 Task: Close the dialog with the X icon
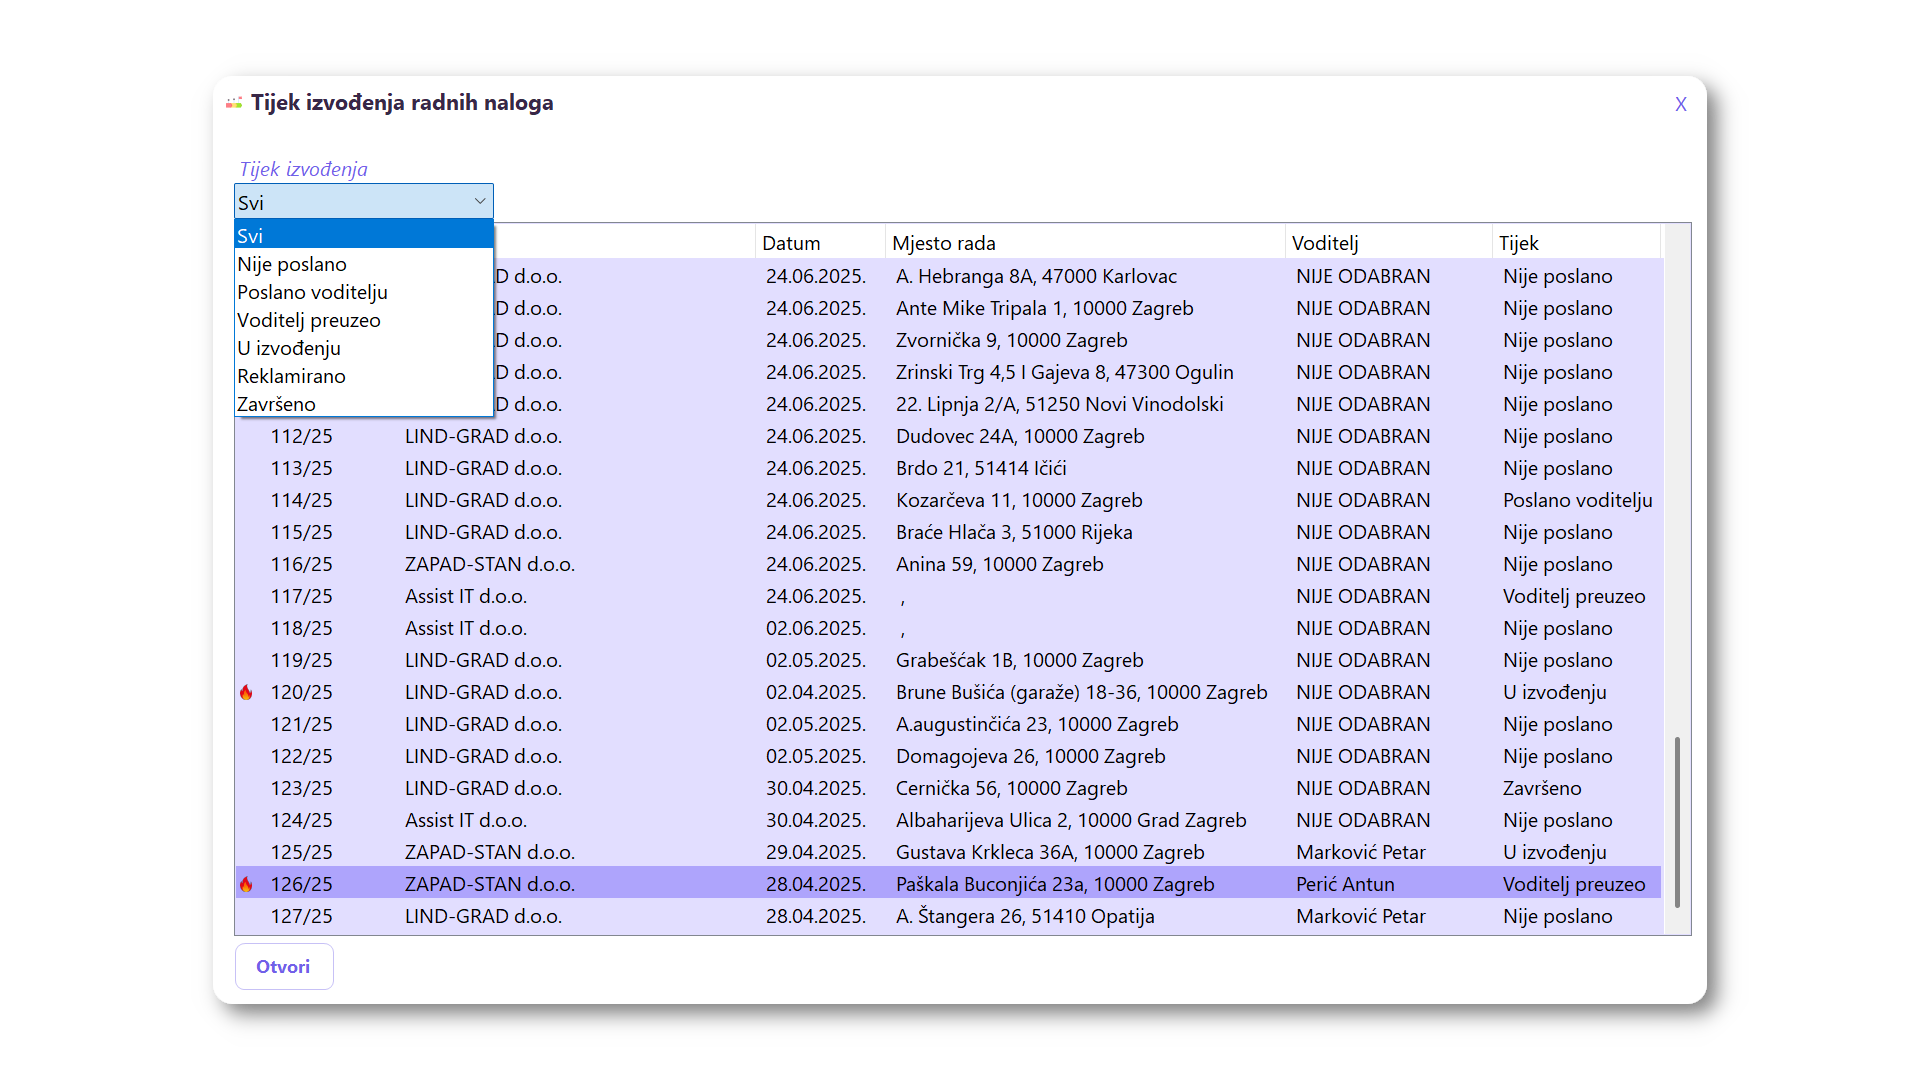pos(1680,104)
